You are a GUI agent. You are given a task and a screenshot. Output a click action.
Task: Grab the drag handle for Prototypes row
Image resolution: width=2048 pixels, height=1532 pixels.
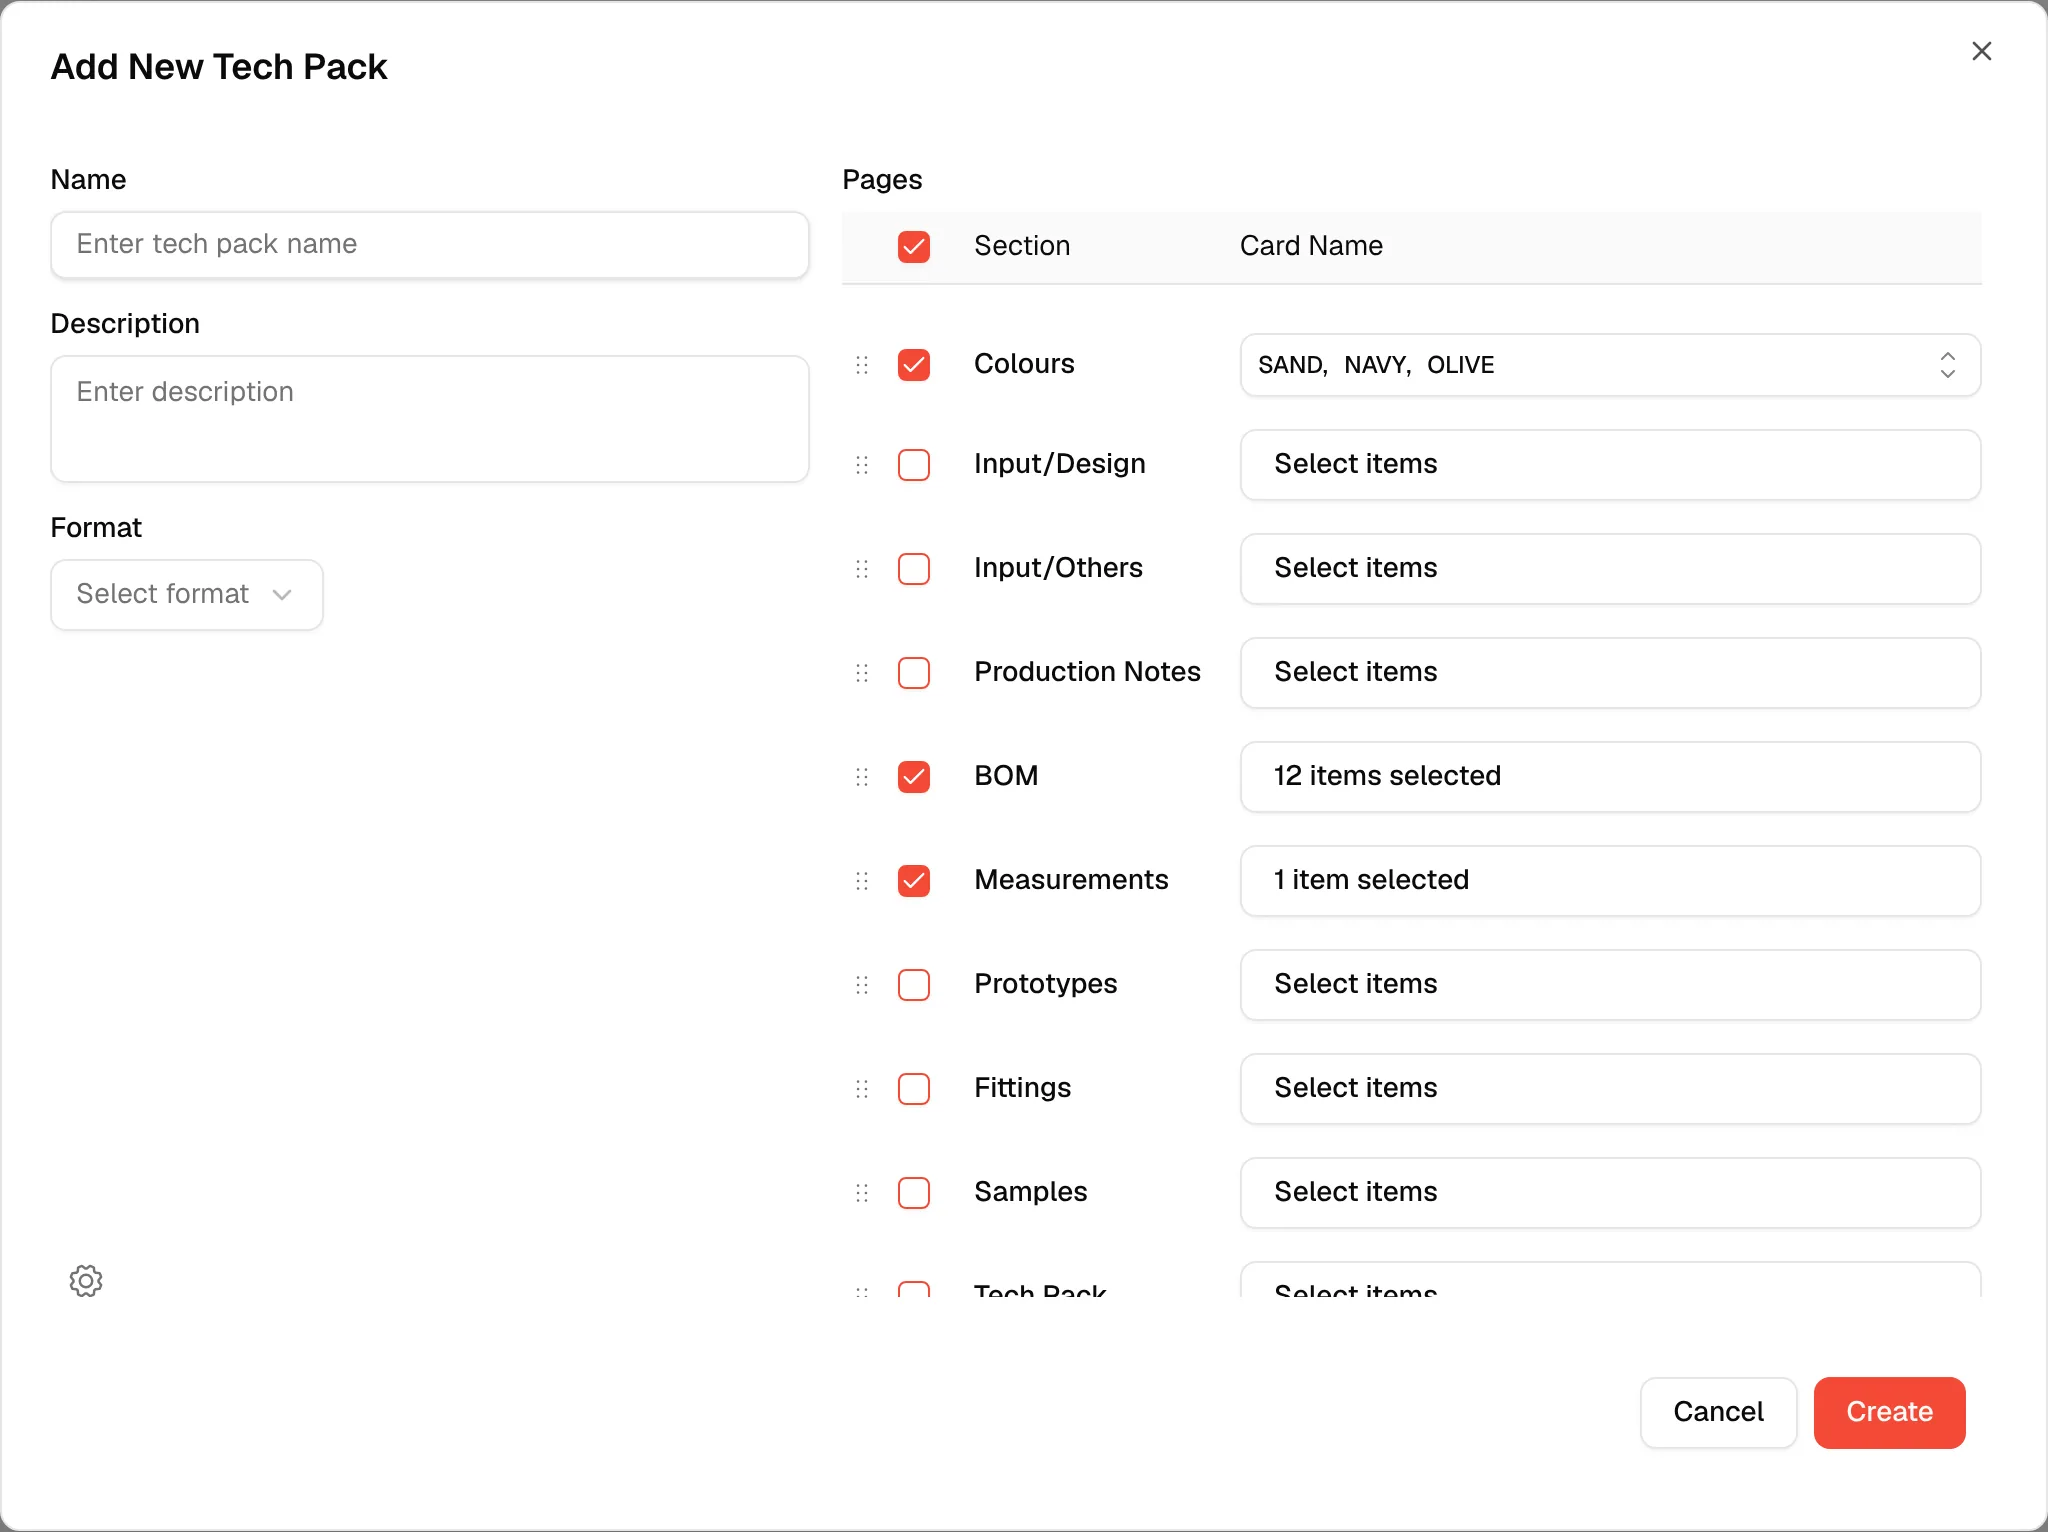point(862,985)
